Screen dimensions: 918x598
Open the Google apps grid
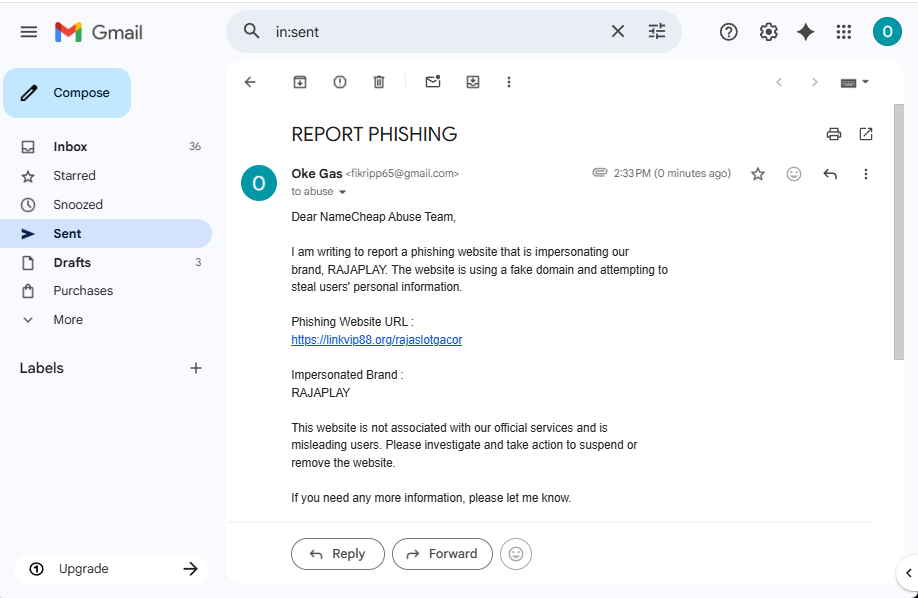click(844, 32)
